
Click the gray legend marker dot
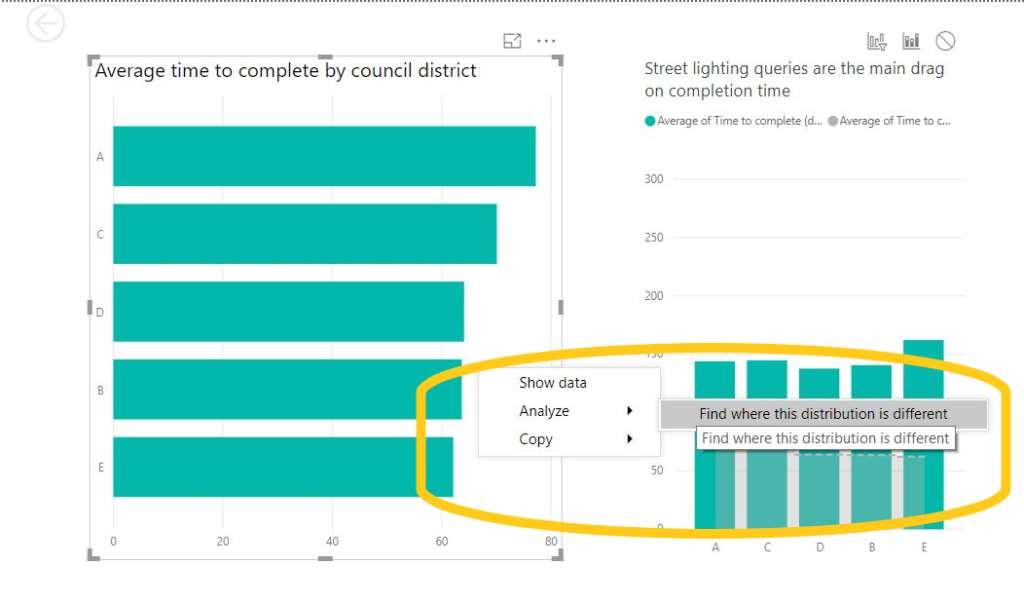coord(833,121)
